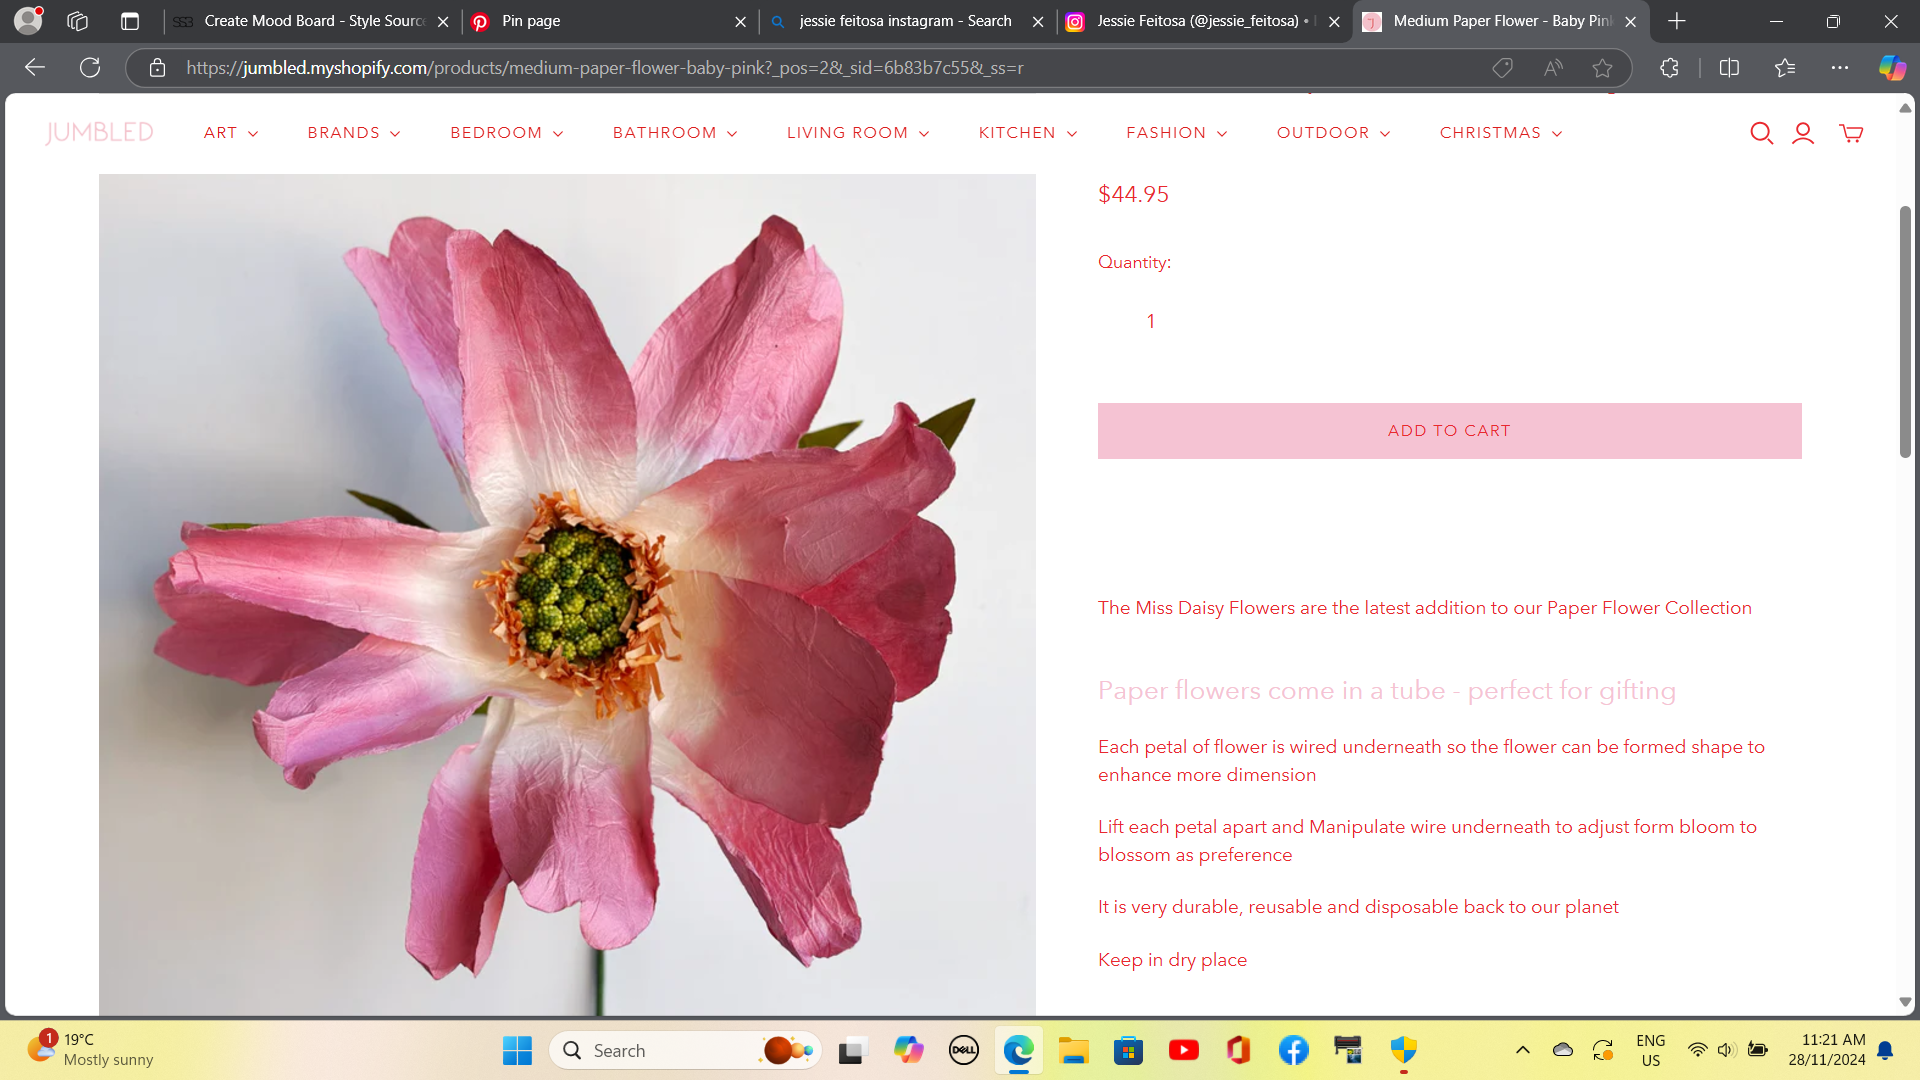Open browser extensions puzzle icon

[1669, 67]
